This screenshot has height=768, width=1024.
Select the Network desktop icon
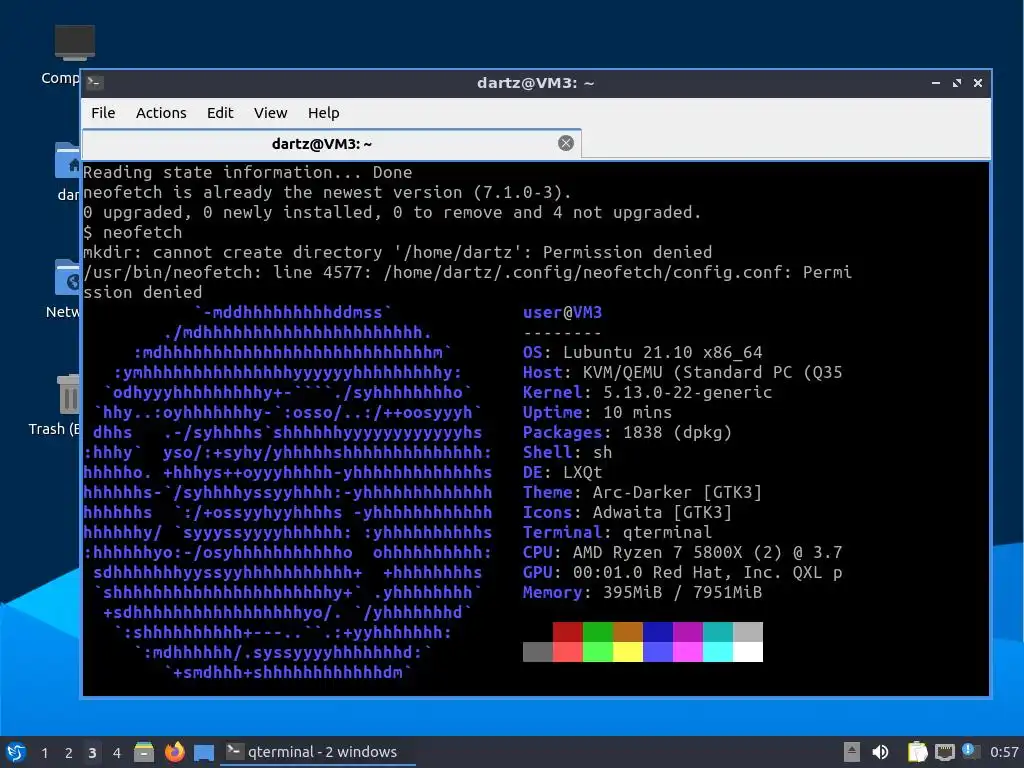63,289
